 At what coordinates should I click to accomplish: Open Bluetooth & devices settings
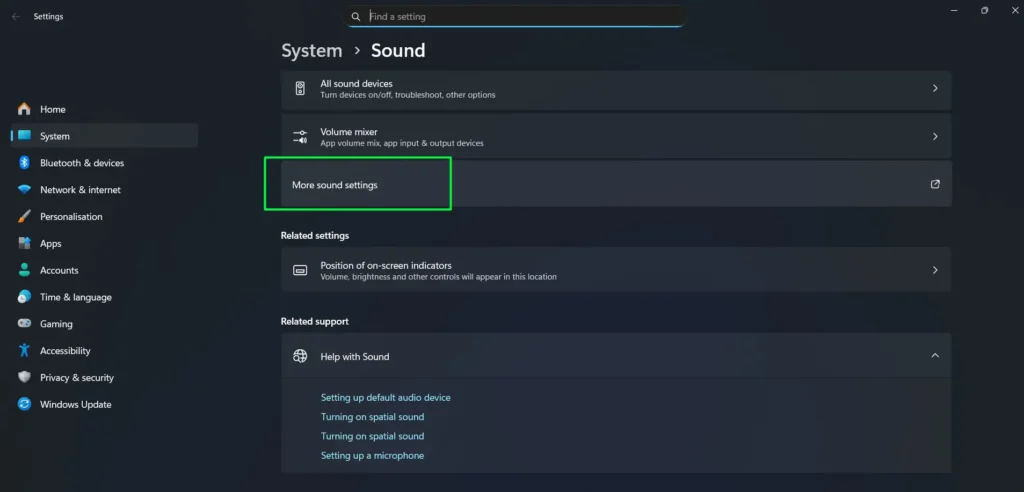coord(104,163)
